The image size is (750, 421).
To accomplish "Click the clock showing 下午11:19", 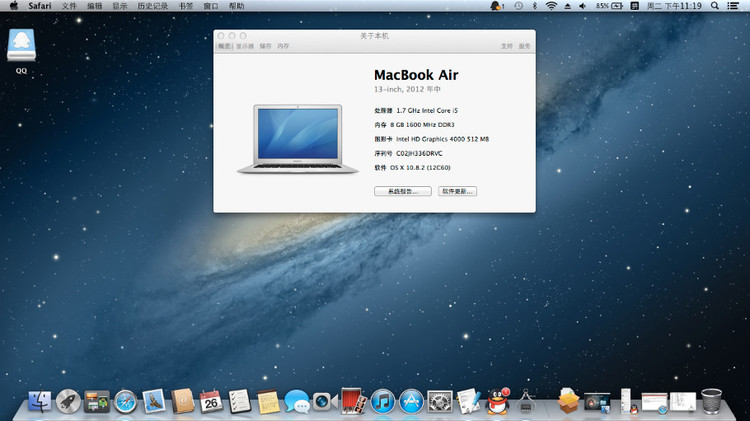I will pyautogui.click(x=674, y=6).
